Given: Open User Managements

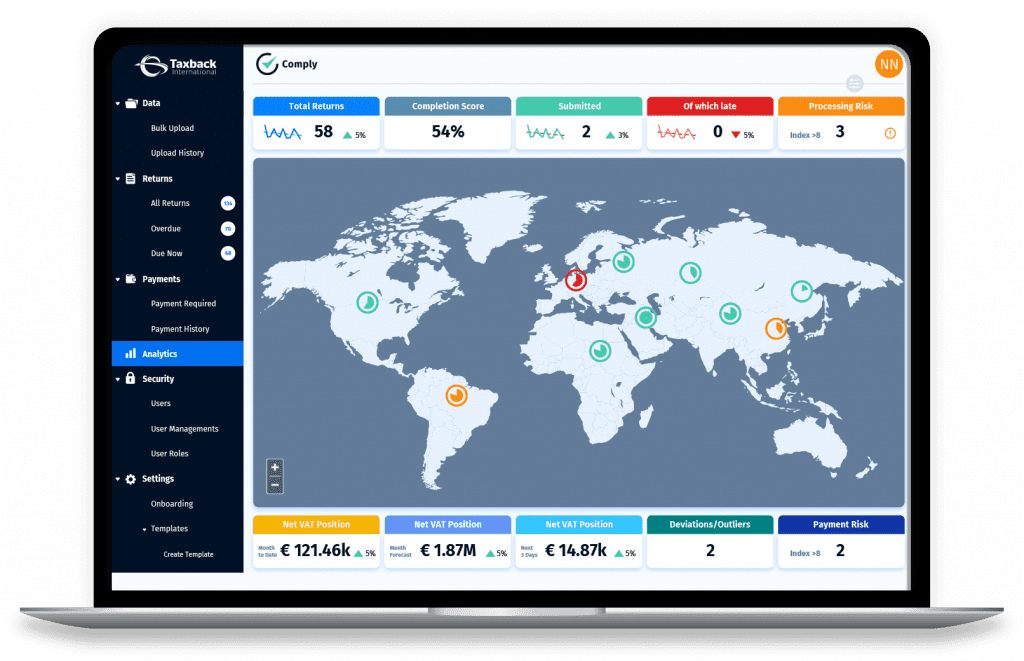Looking at the screenshot, I should (185, 429).
